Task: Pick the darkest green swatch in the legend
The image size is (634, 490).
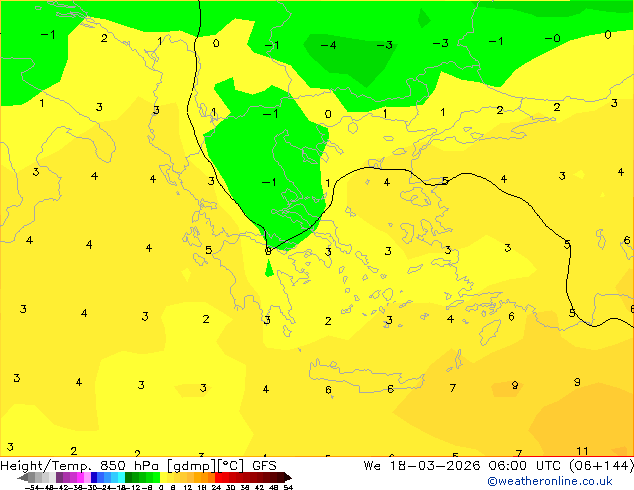Action: pyautogui.click(x=129, y=477)
